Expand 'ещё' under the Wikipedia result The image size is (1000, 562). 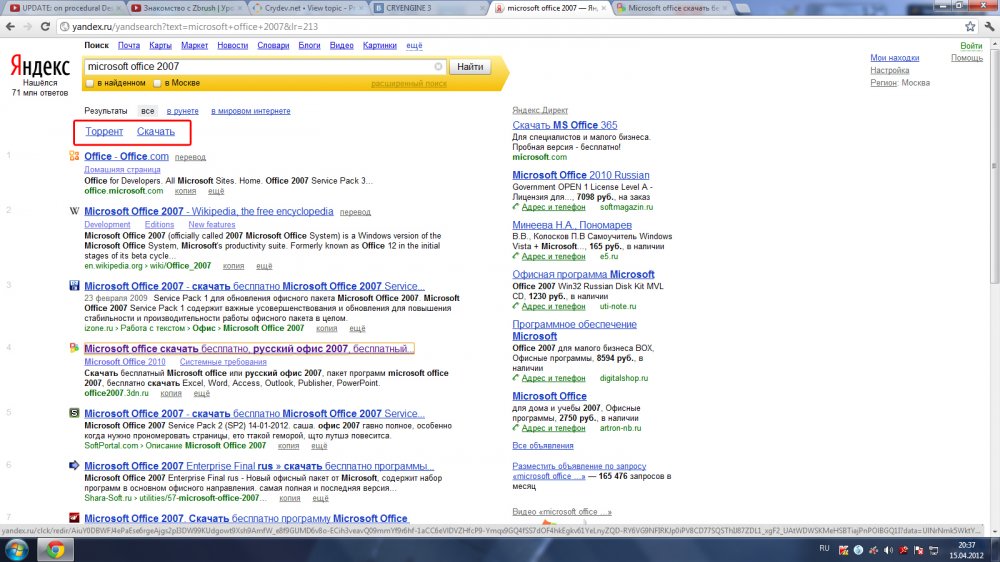point(264,266)
